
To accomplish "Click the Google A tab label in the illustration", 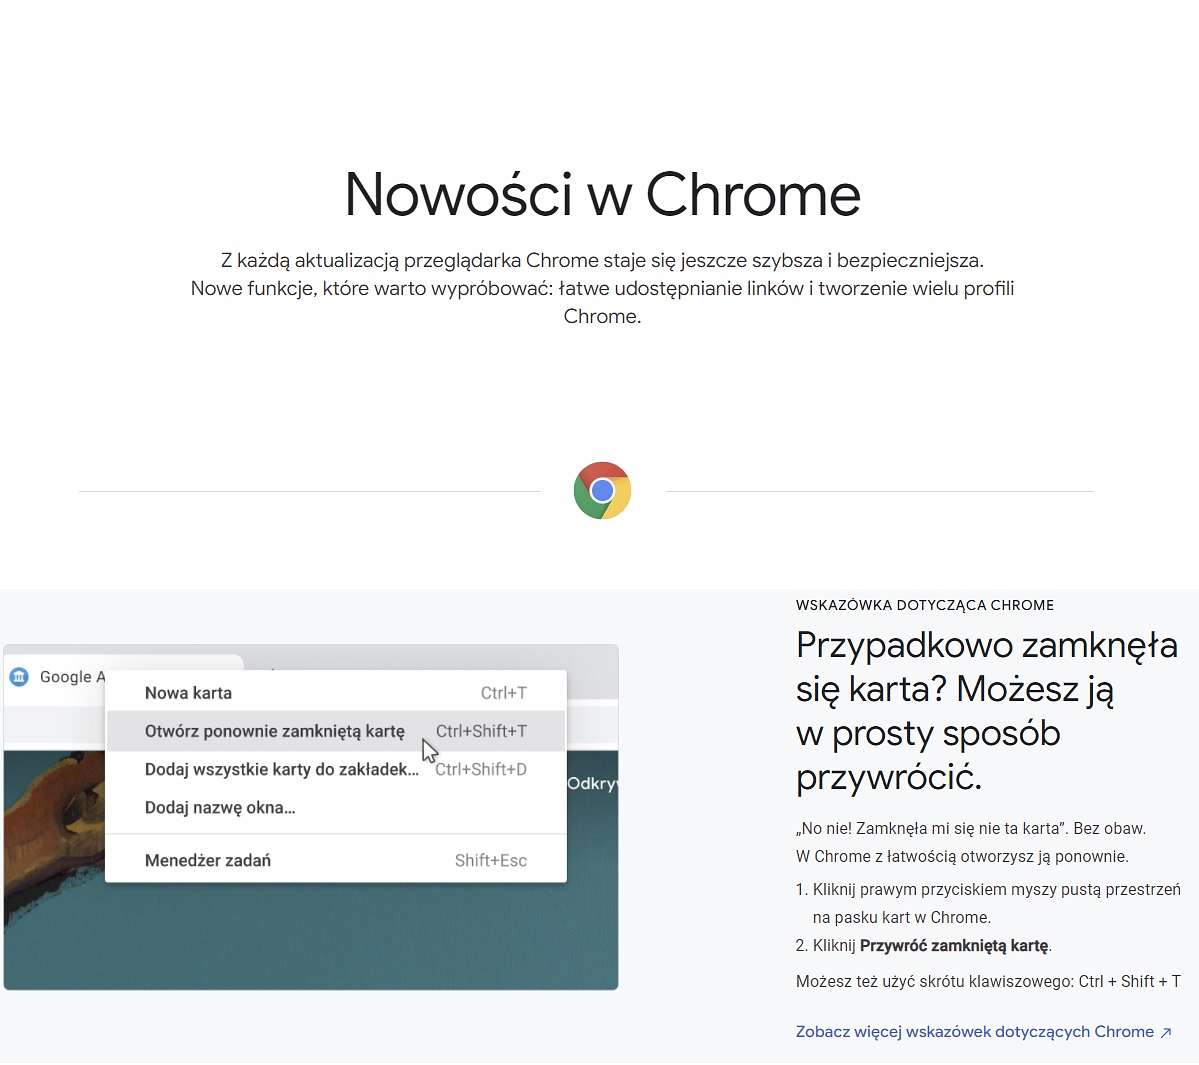I will (x=72, y=677).
